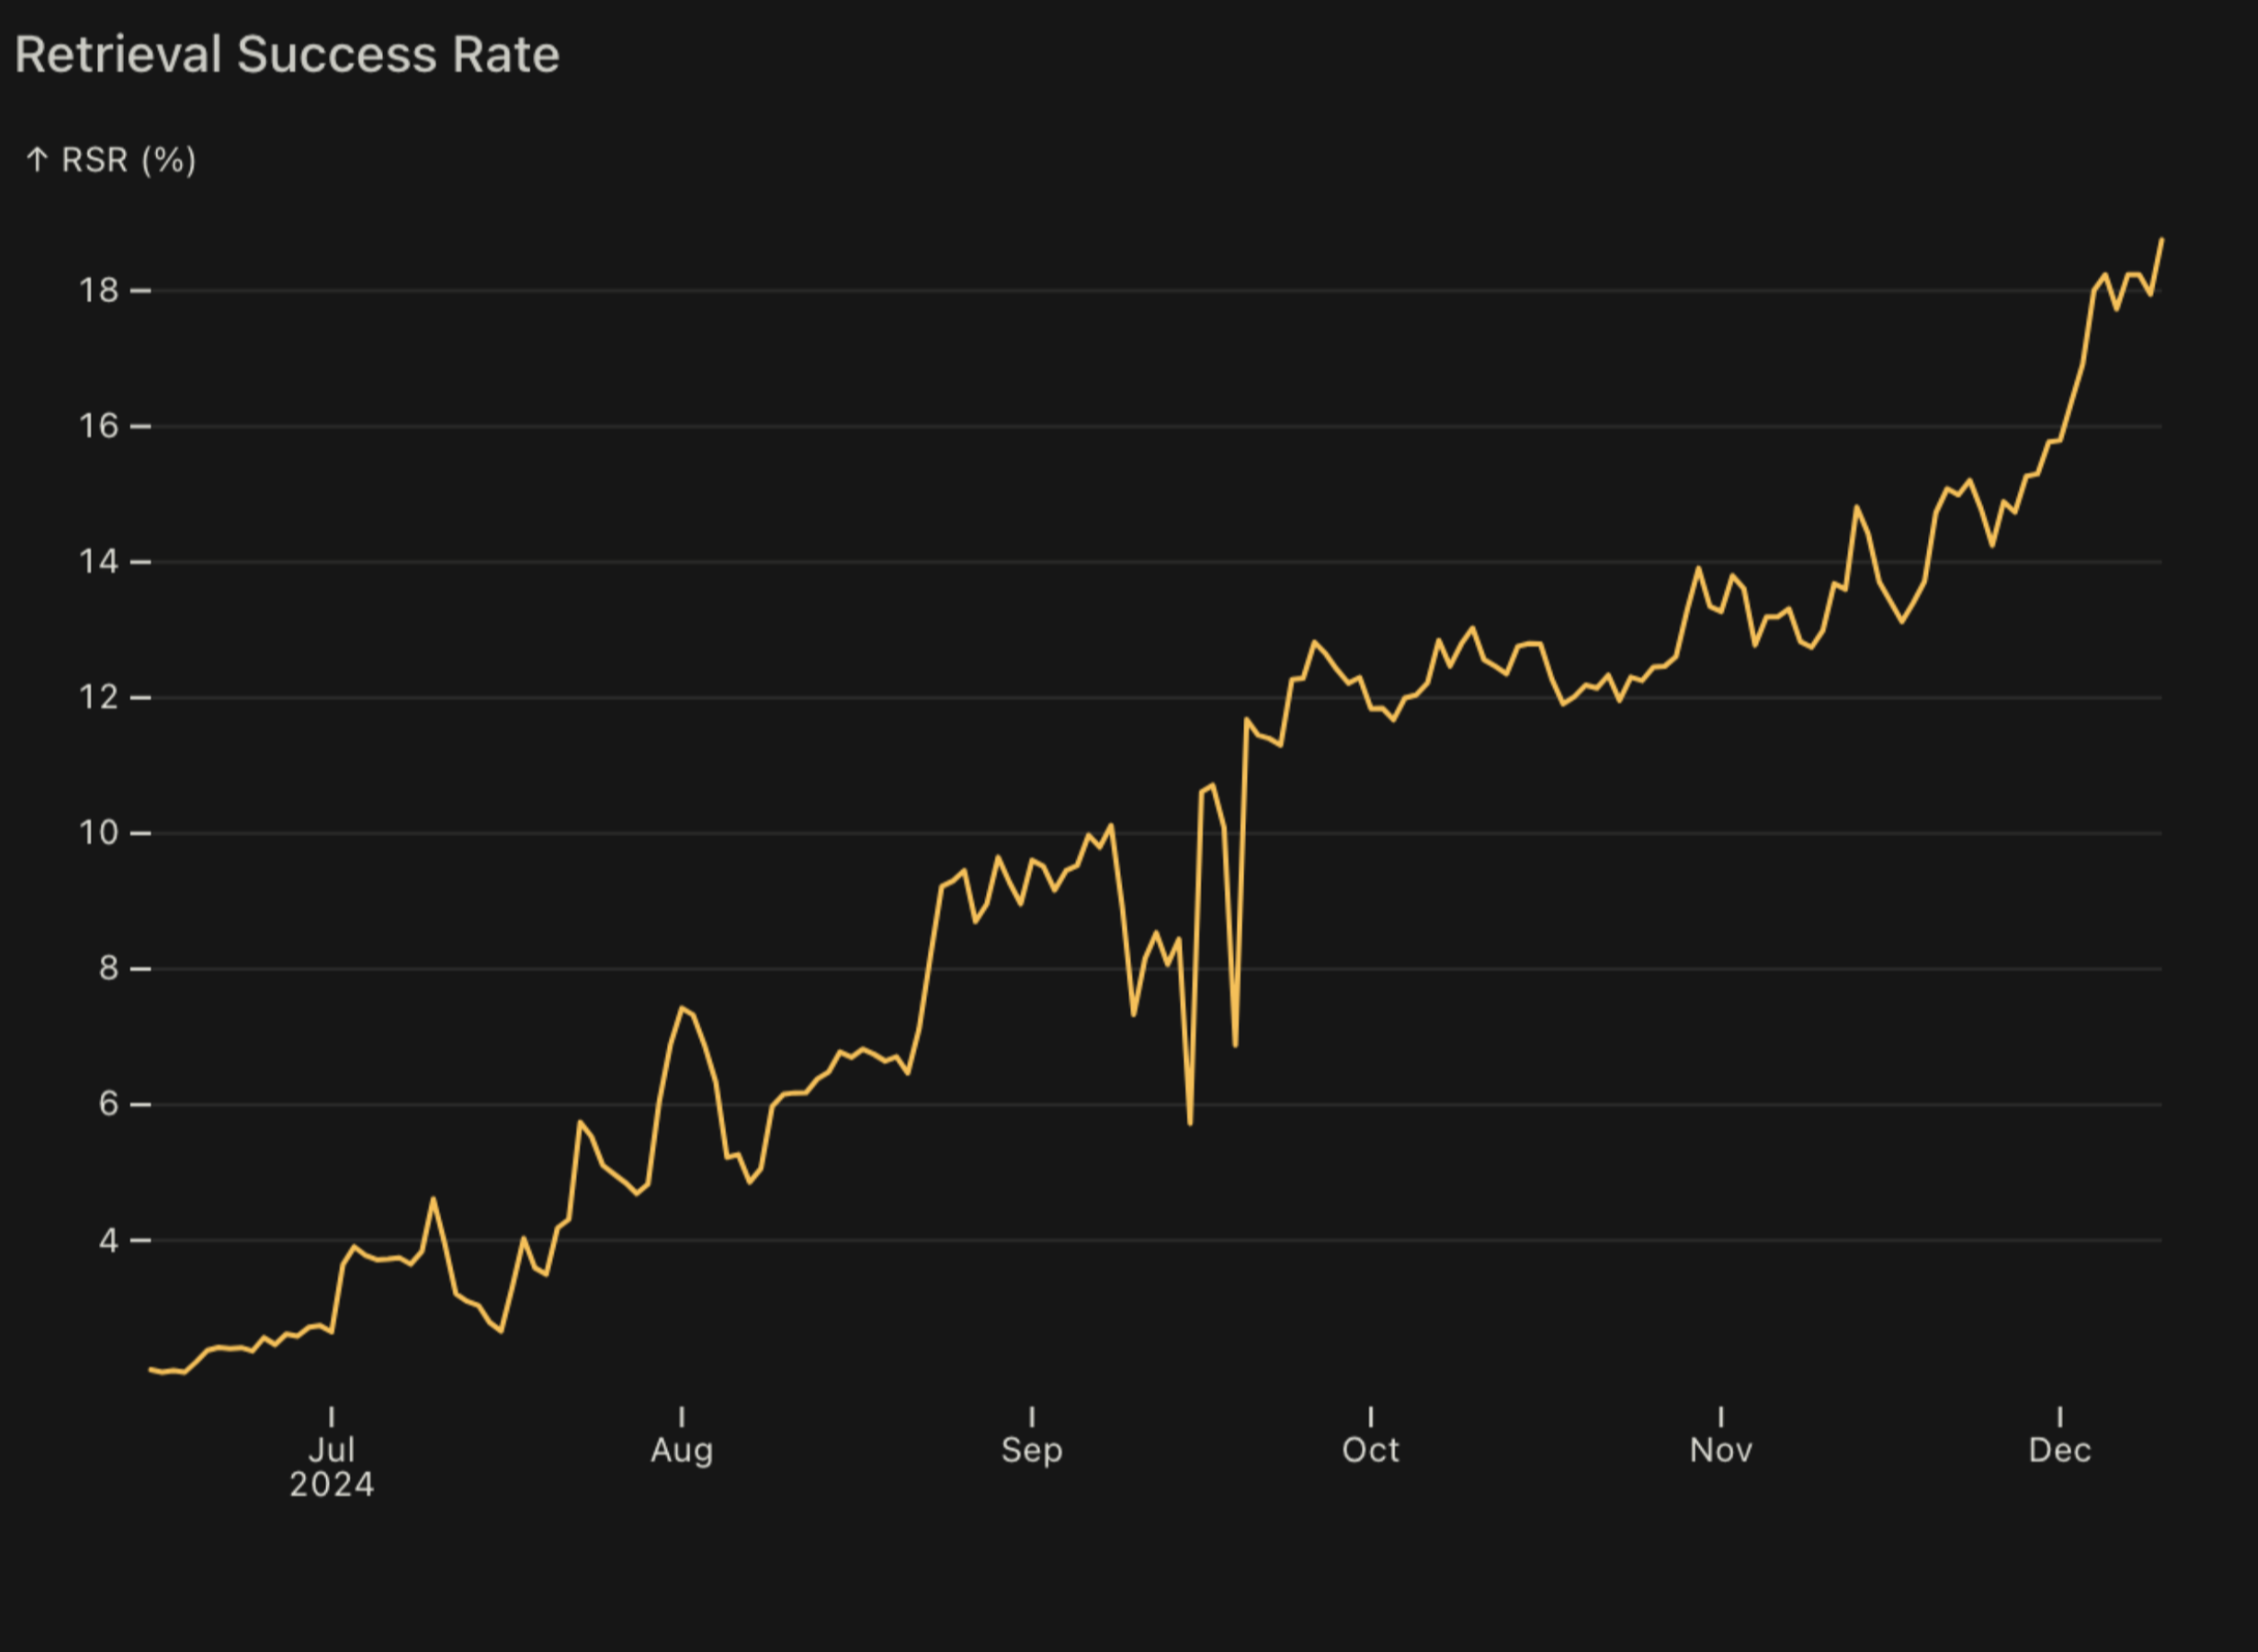The image size is (2258, 1652).
Task: Select the Nov month label on x-axis
Action: click(1720, 1450)
